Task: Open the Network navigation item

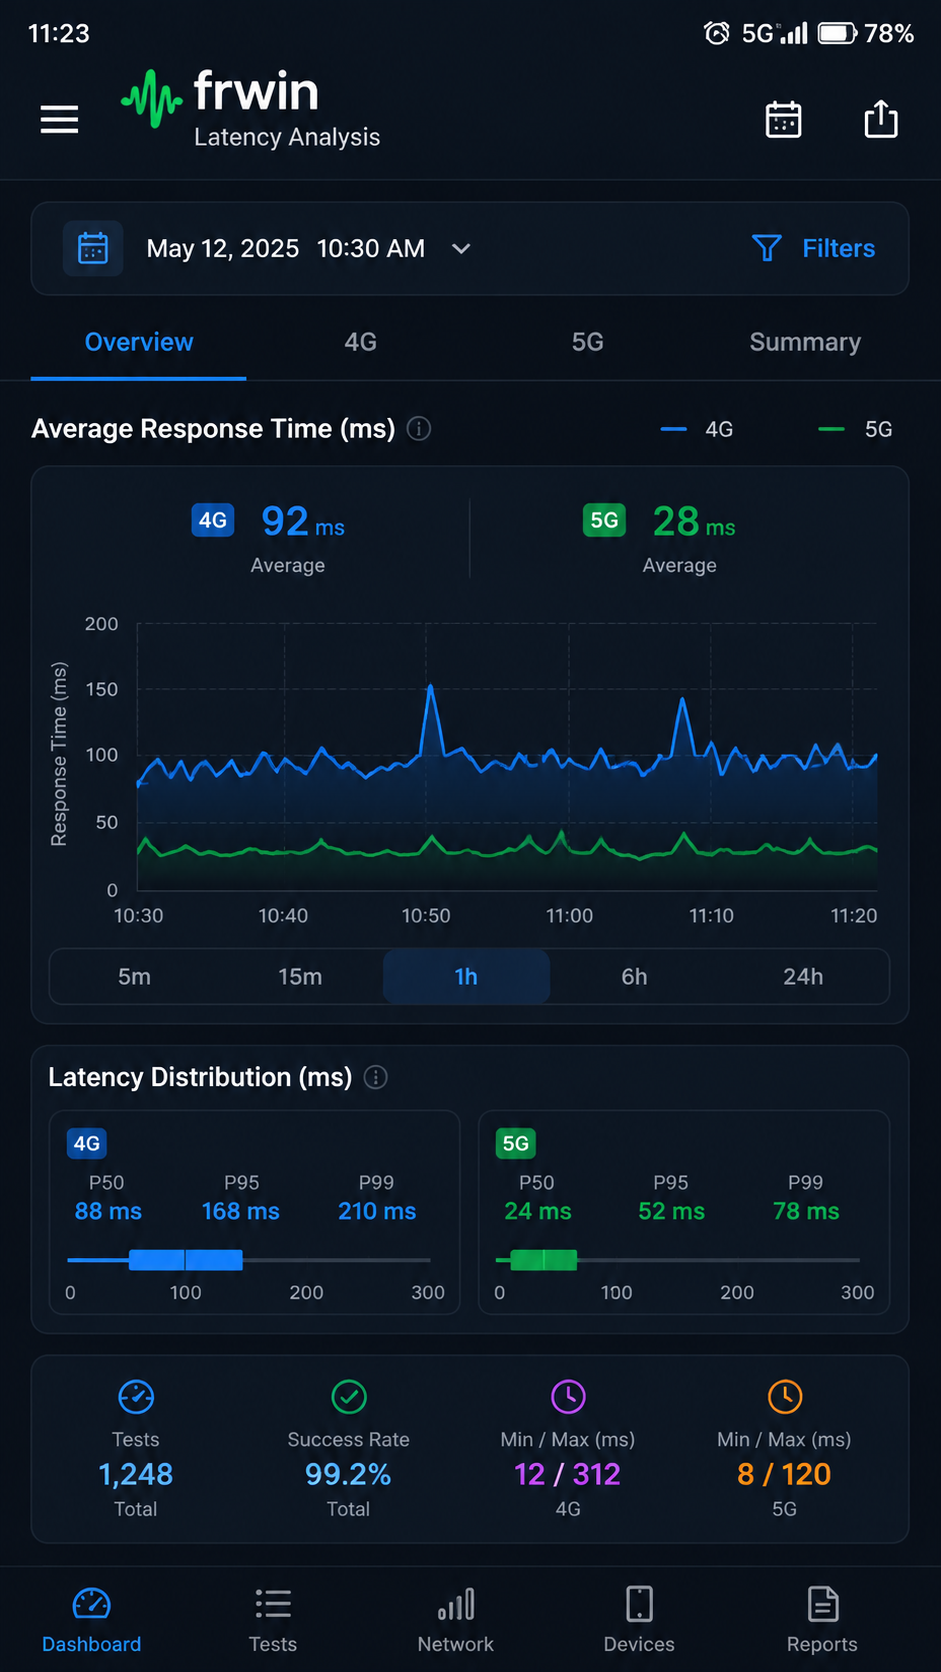Action: pos(456,1620)
